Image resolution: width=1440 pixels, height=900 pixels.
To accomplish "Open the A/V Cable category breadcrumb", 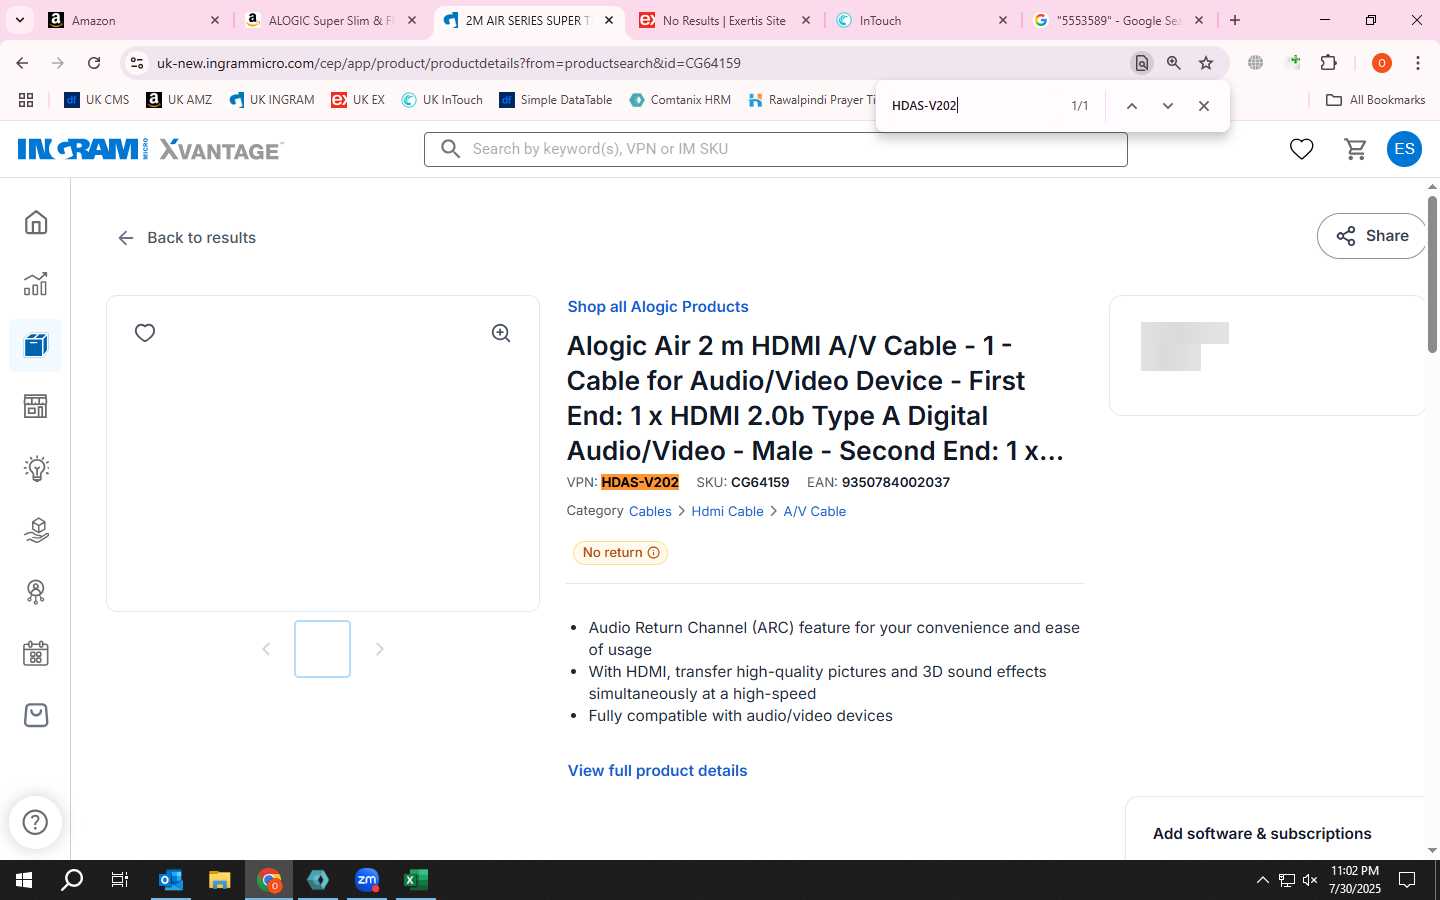I will pyautogui.click(x=815, y=511).
